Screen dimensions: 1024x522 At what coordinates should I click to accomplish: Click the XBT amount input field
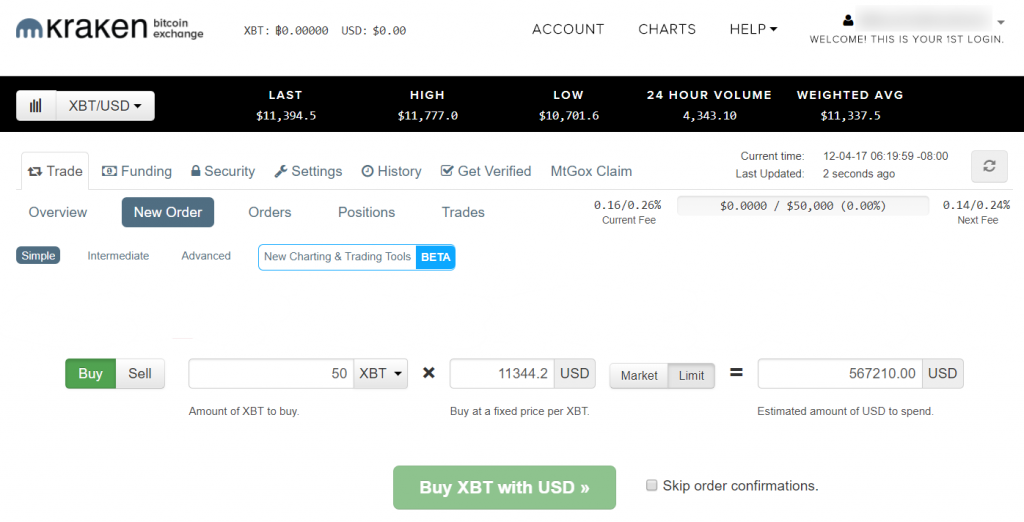point(271,374)
